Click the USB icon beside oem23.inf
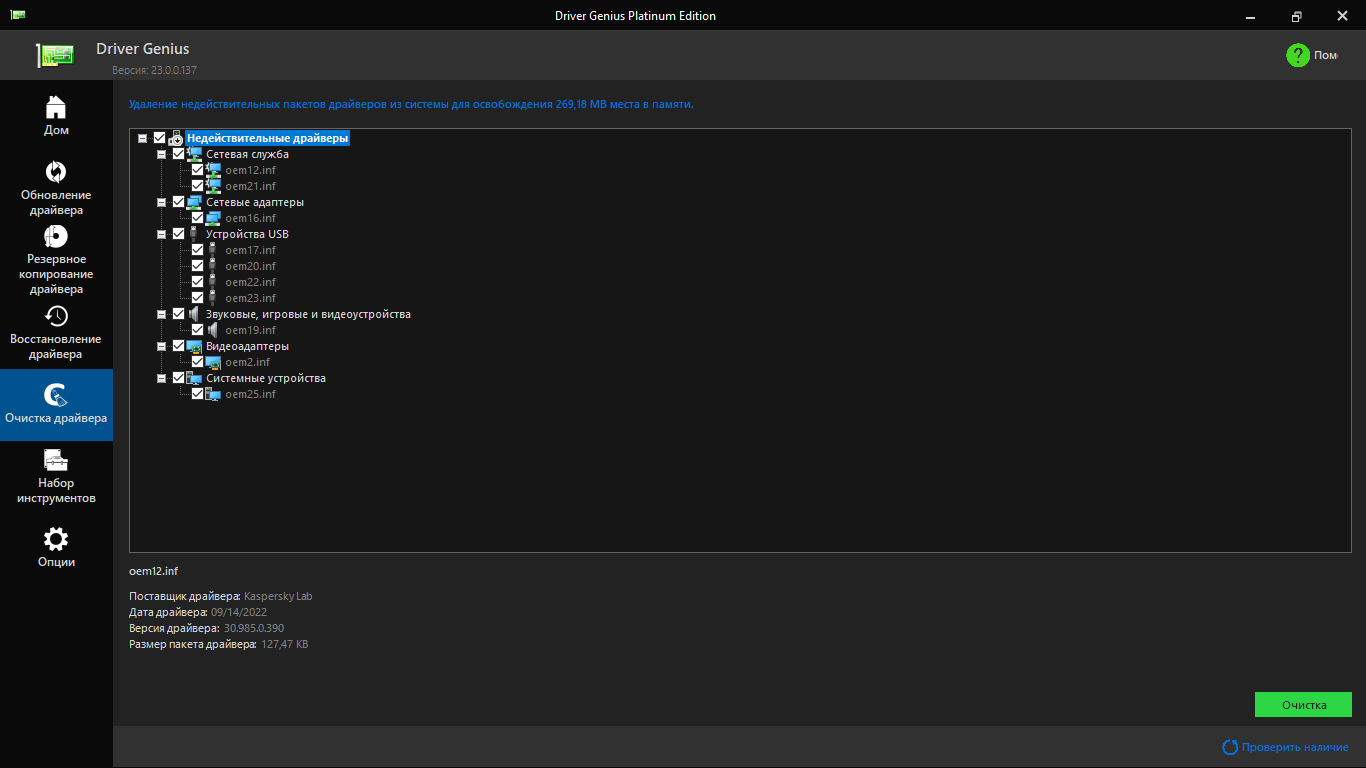The image size is (1366, 768). [212, 298]
